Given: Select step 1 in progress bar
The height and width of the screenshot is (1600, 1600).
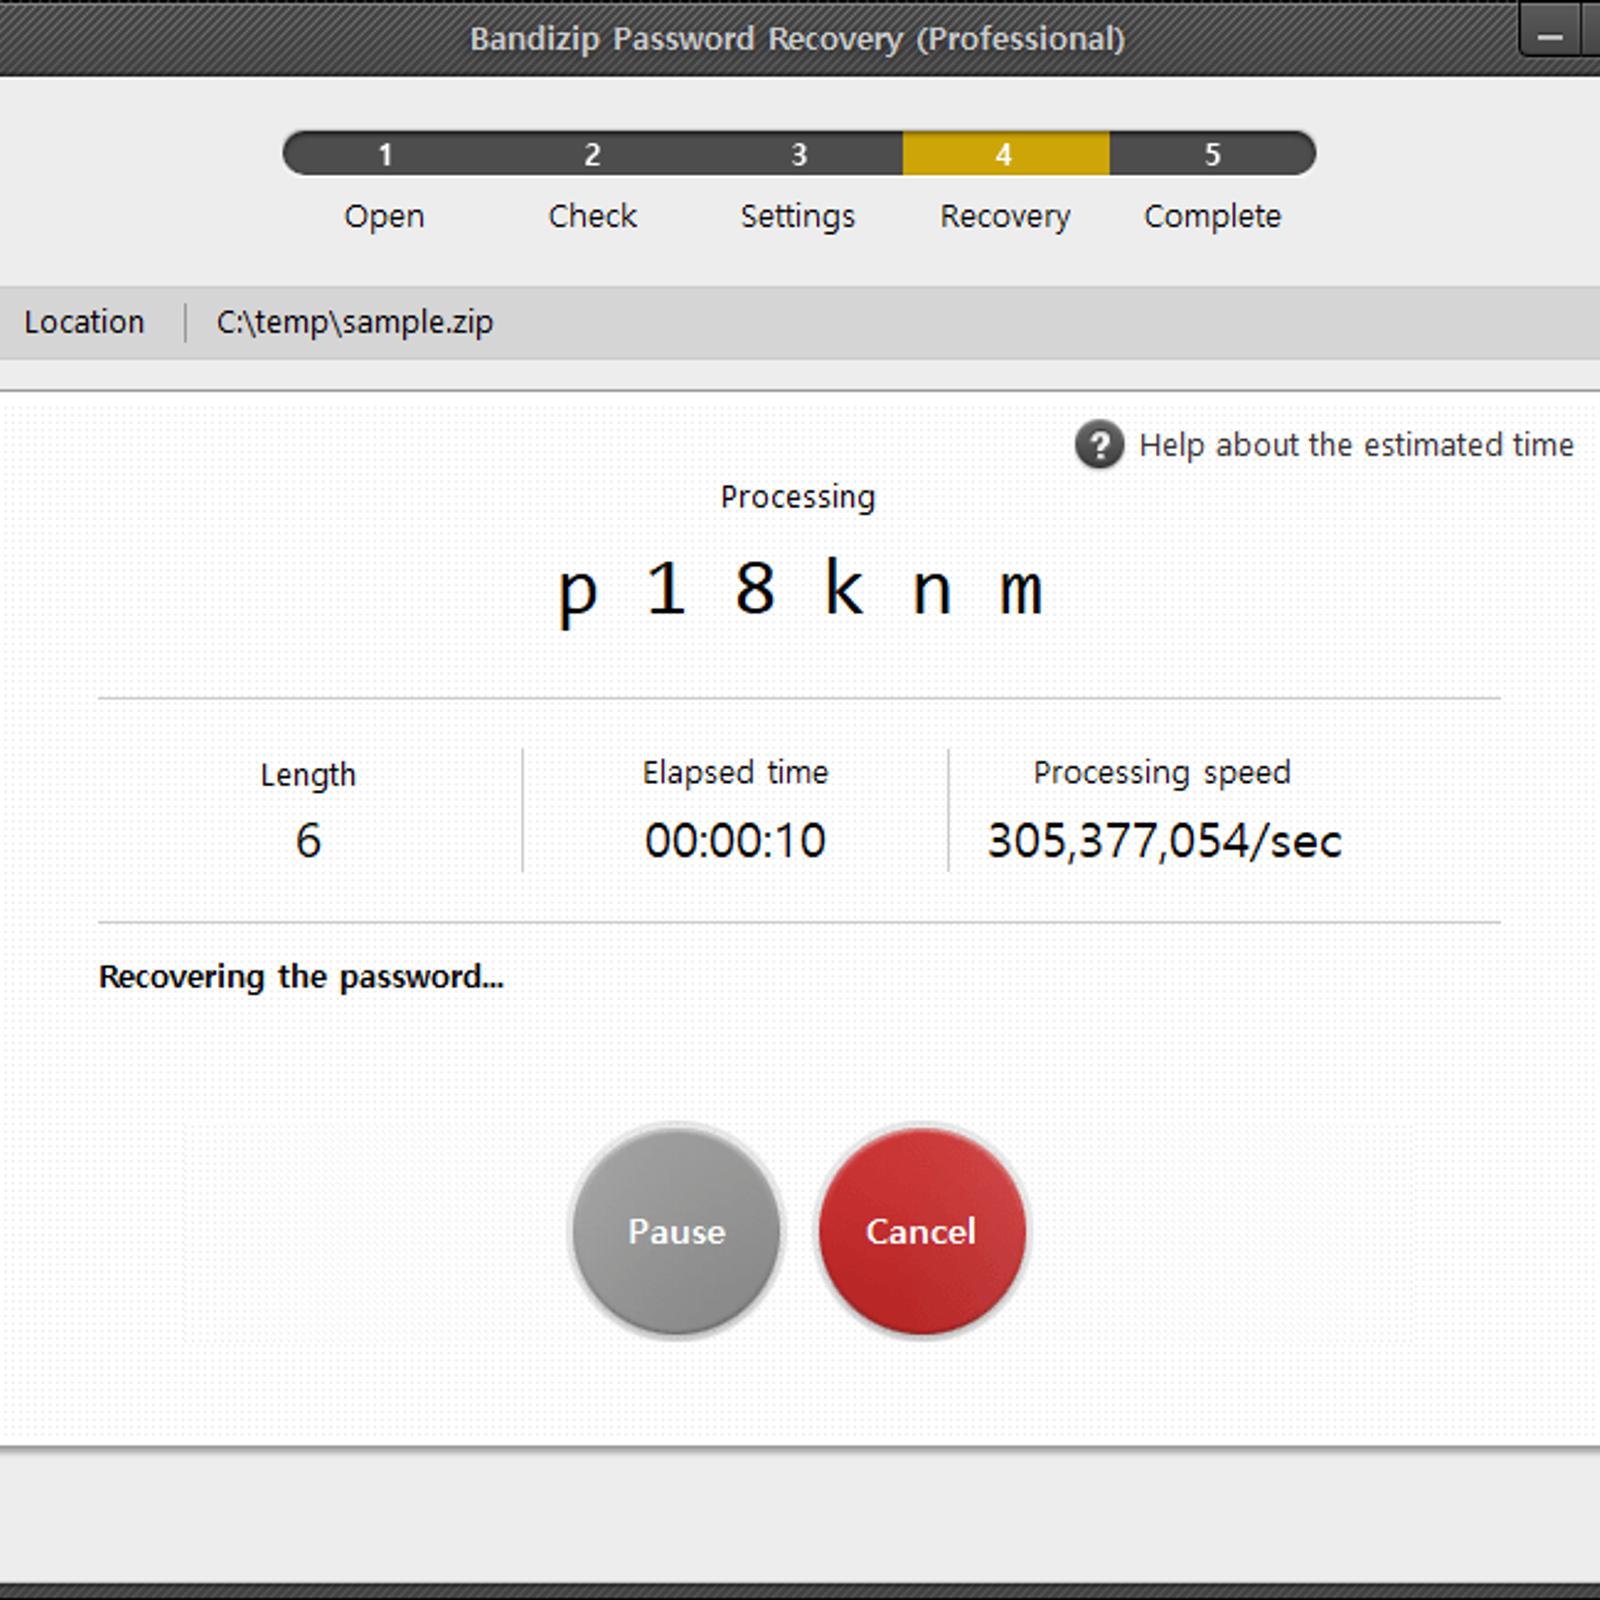Looking at the screenshot, I should point(386,154).
